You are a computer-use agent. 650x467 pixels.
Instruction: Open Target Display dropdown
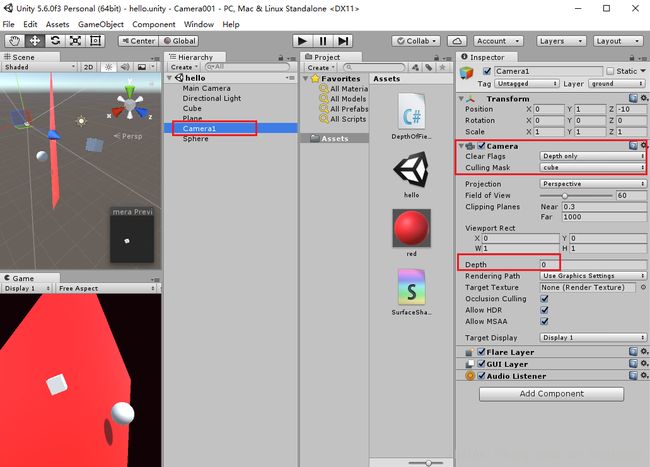coord(593,337)
